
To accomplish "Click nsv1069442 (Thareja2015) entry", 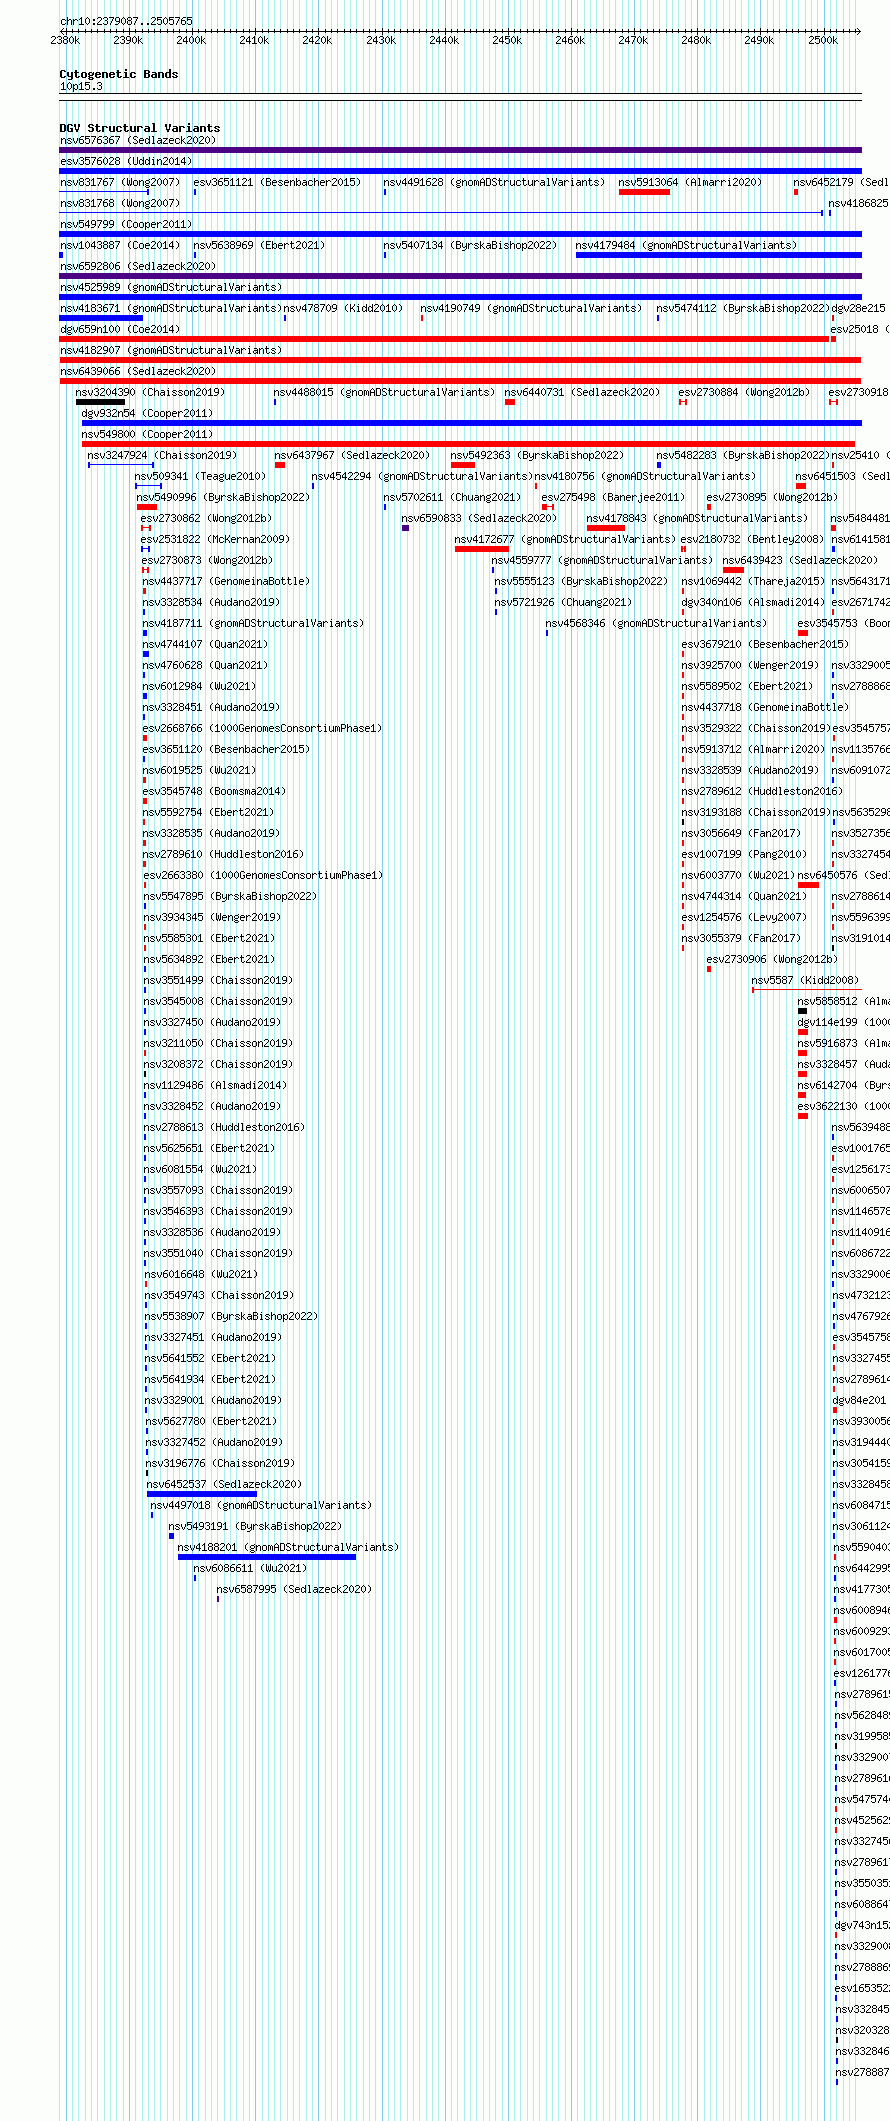I will pyautogui.click(x=754, y=581).
